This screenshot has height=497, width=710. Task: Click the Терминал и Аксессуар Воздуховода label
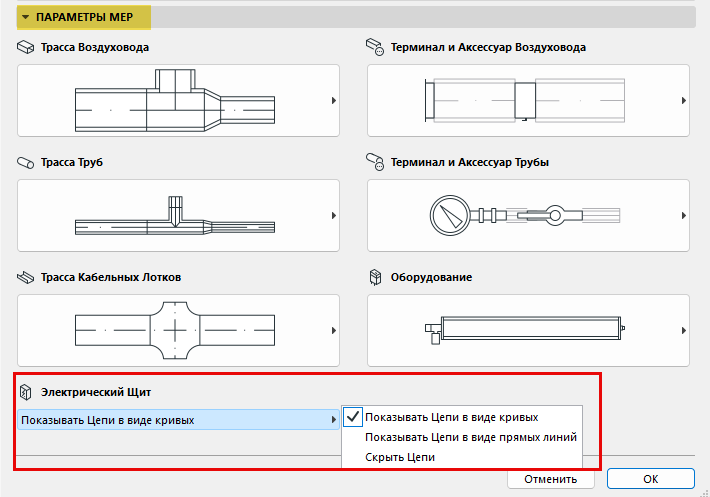click(488, 48)
